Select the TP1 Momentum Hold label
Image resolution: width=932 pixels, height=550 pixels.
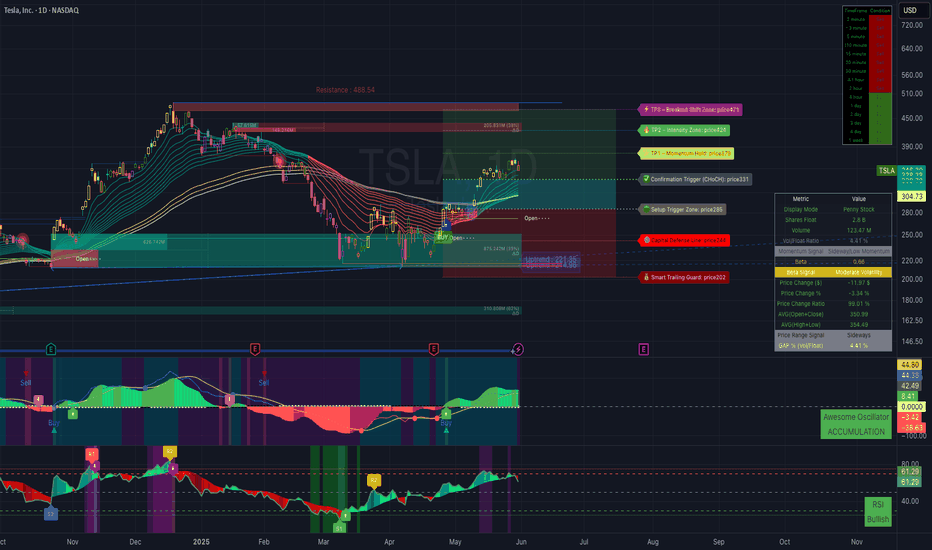tap(686, 153)
